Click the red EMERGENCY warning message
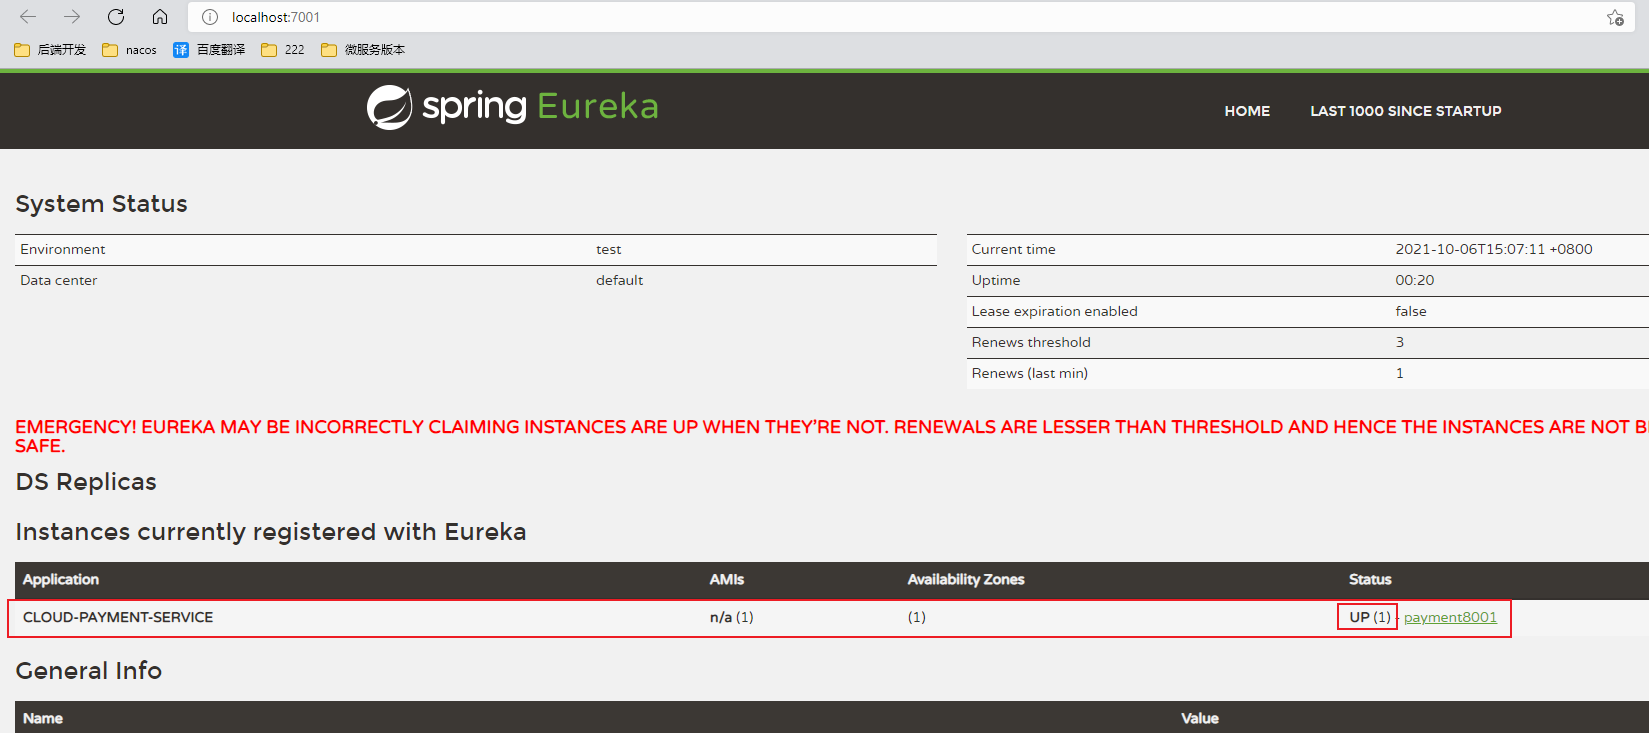1649x733 pixels. point(832,436)
